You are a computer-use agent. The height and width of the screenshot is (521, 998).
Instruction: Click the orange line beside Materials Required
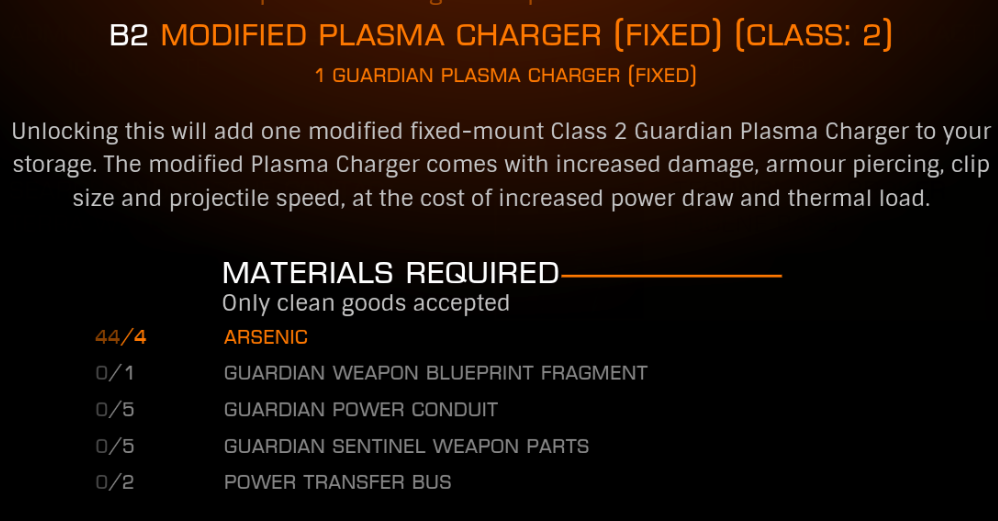coord(671,275)
